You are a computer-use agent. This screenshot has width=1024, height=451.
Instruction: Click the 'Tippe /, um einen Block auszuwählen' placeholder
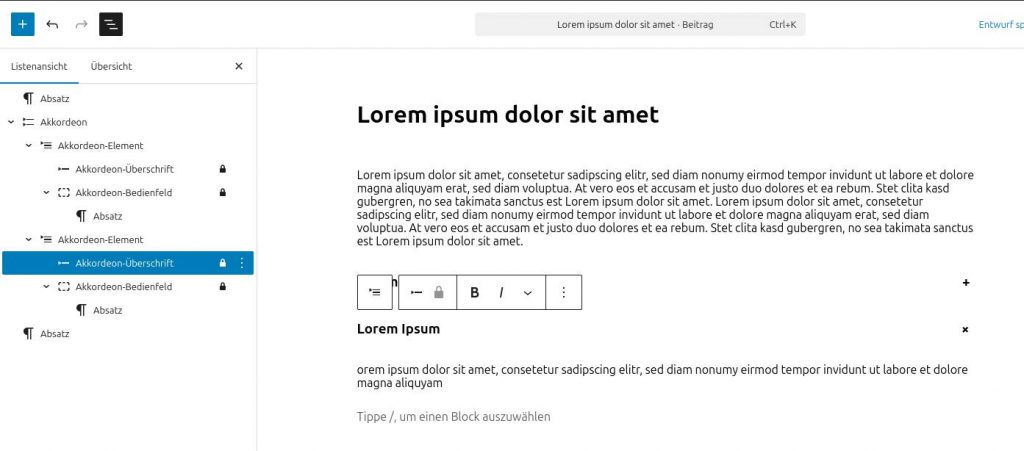coord(454,416)
